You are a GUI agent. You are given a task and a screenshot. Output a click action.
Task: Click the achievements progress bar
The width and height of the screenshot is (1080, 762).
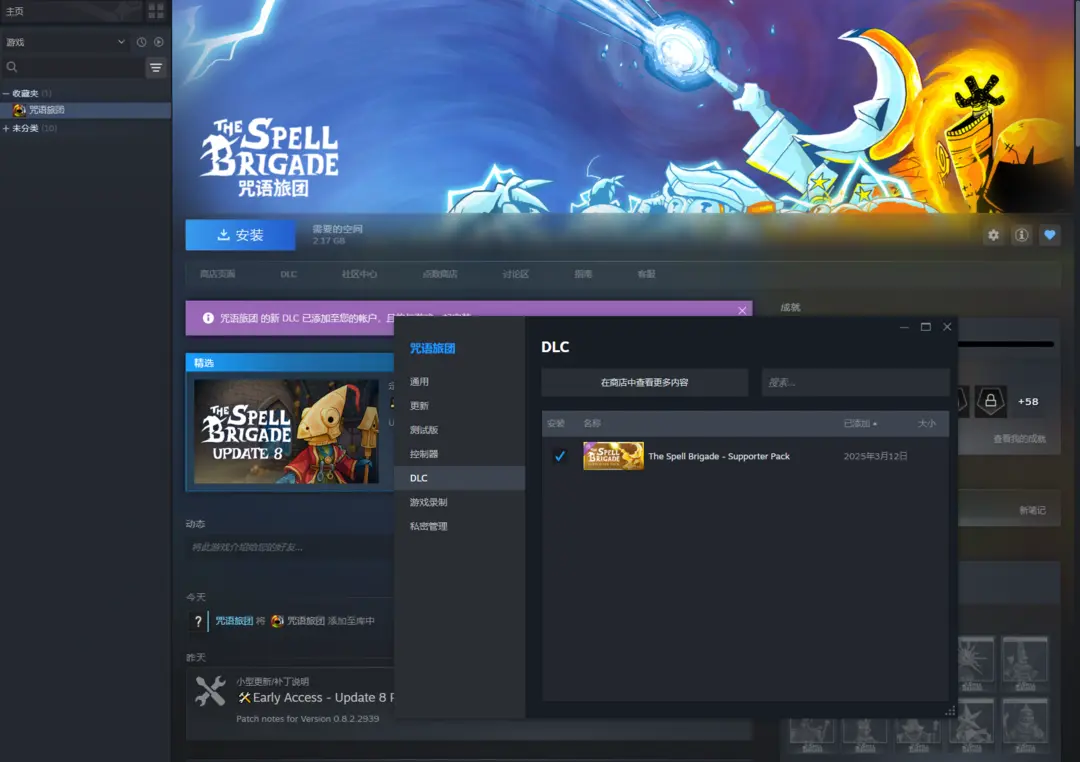1006,344
